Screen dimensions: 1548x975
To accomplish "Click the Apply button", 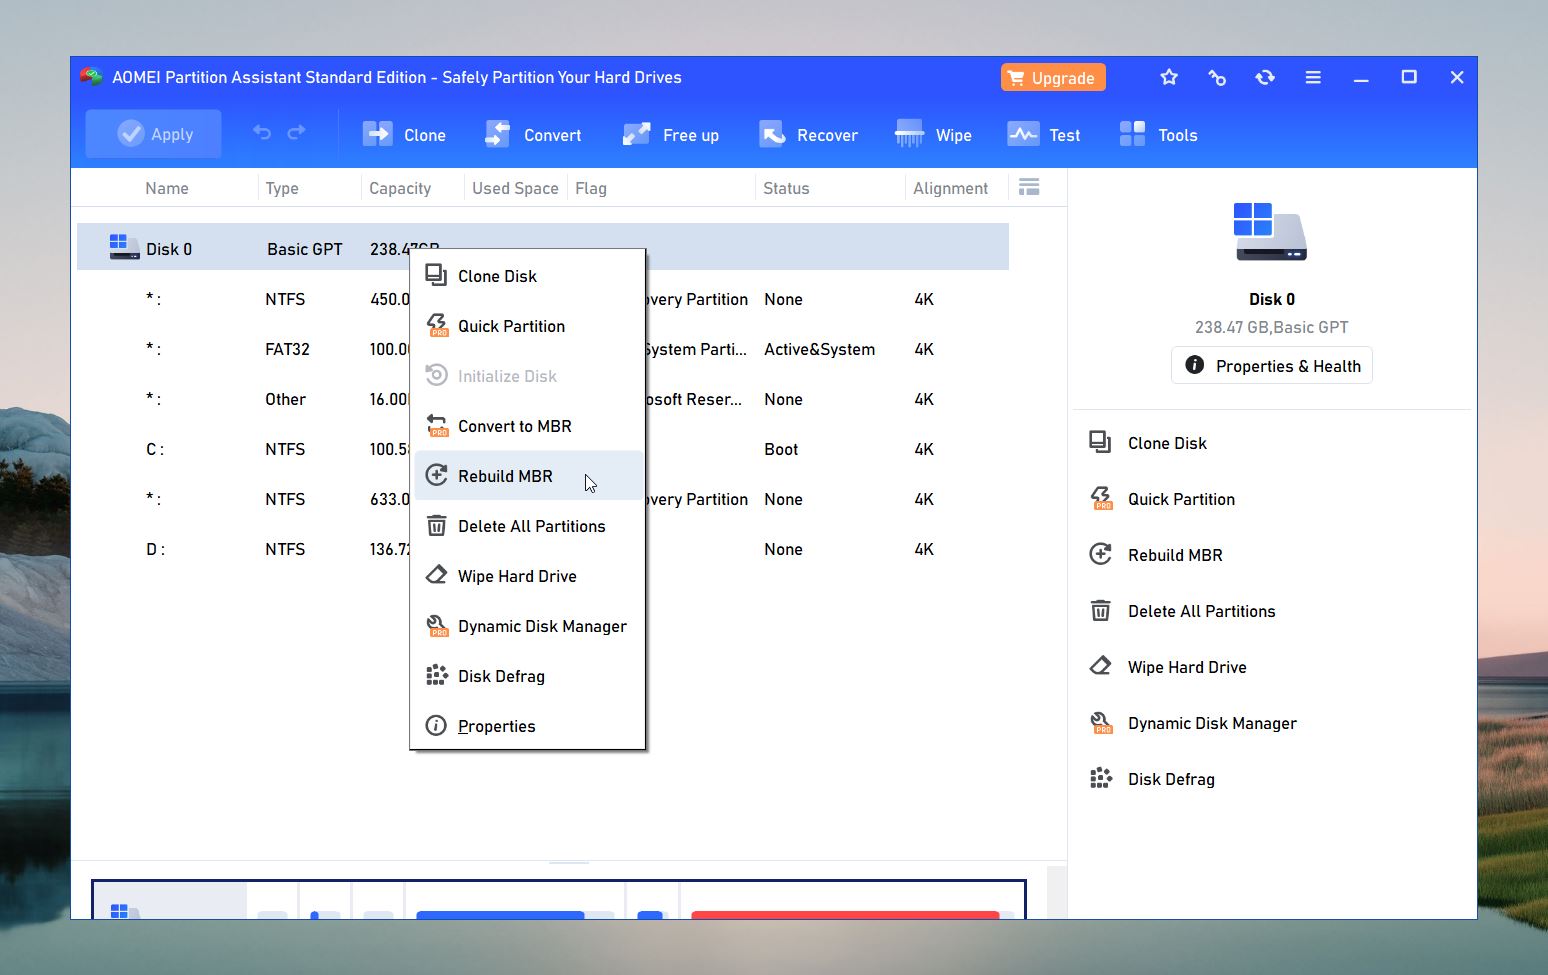I will (153, 134).
